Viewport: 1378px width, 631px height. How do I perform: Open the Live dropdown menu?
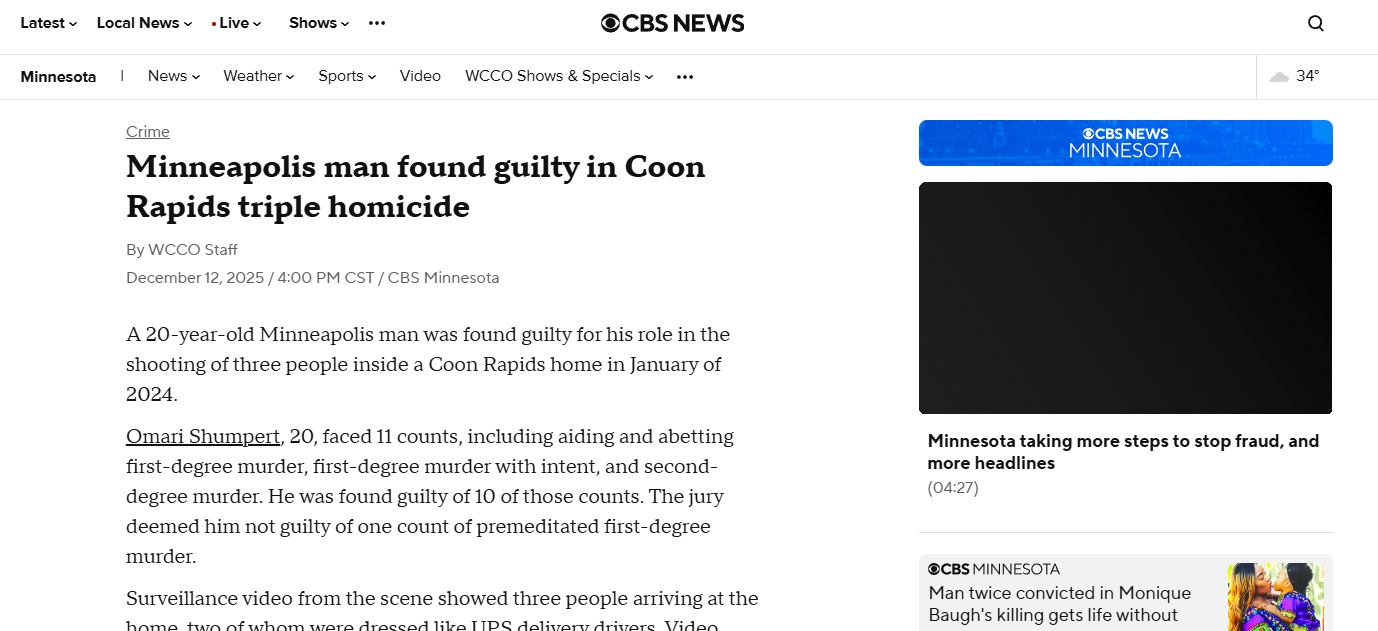coord(237,23)
